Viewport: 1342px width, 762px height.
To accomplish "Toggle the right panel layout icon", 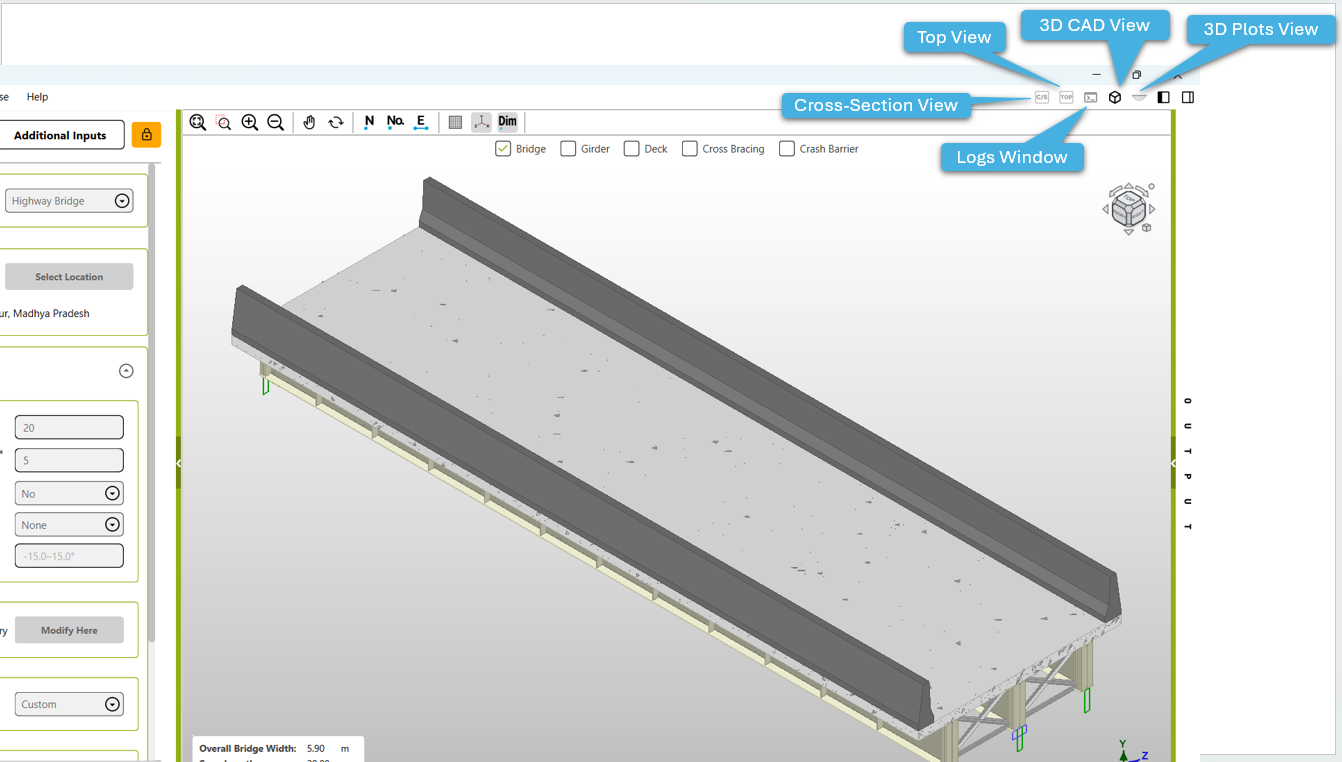I will point(1188,97).
